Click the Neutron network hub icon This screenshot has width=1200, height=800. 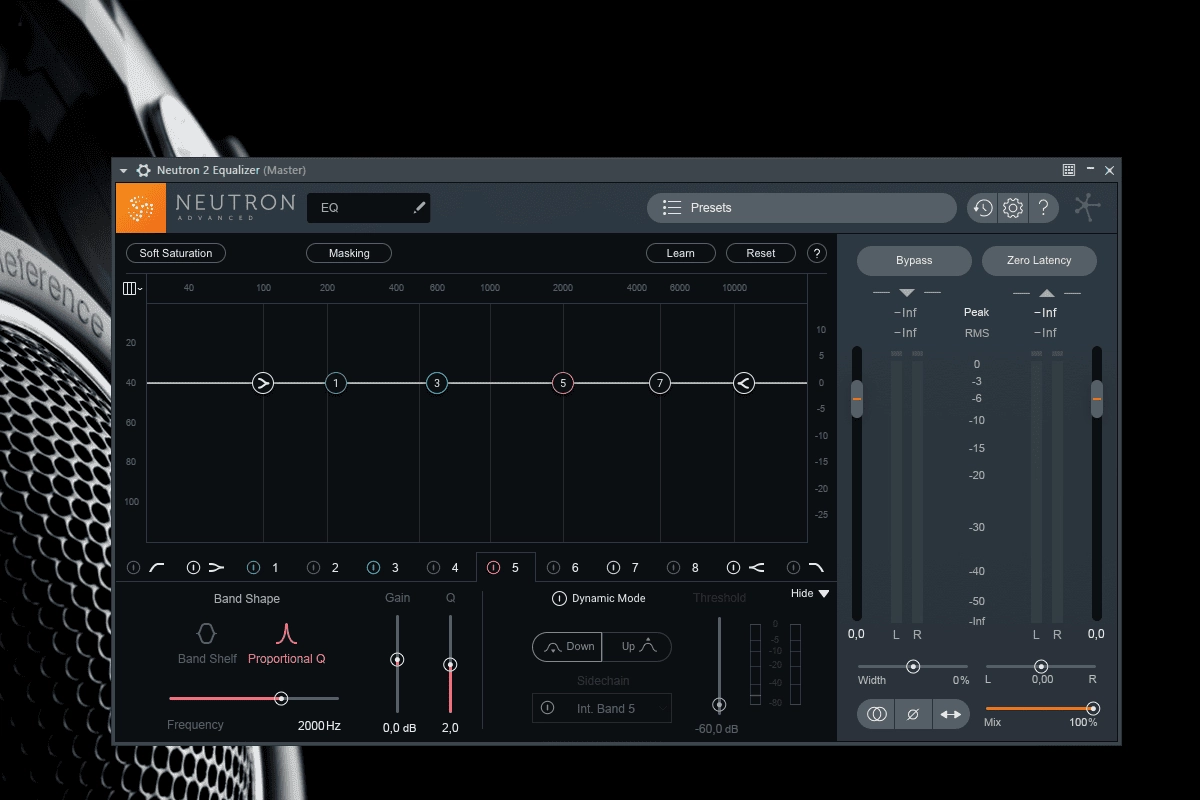[1088, 207]
